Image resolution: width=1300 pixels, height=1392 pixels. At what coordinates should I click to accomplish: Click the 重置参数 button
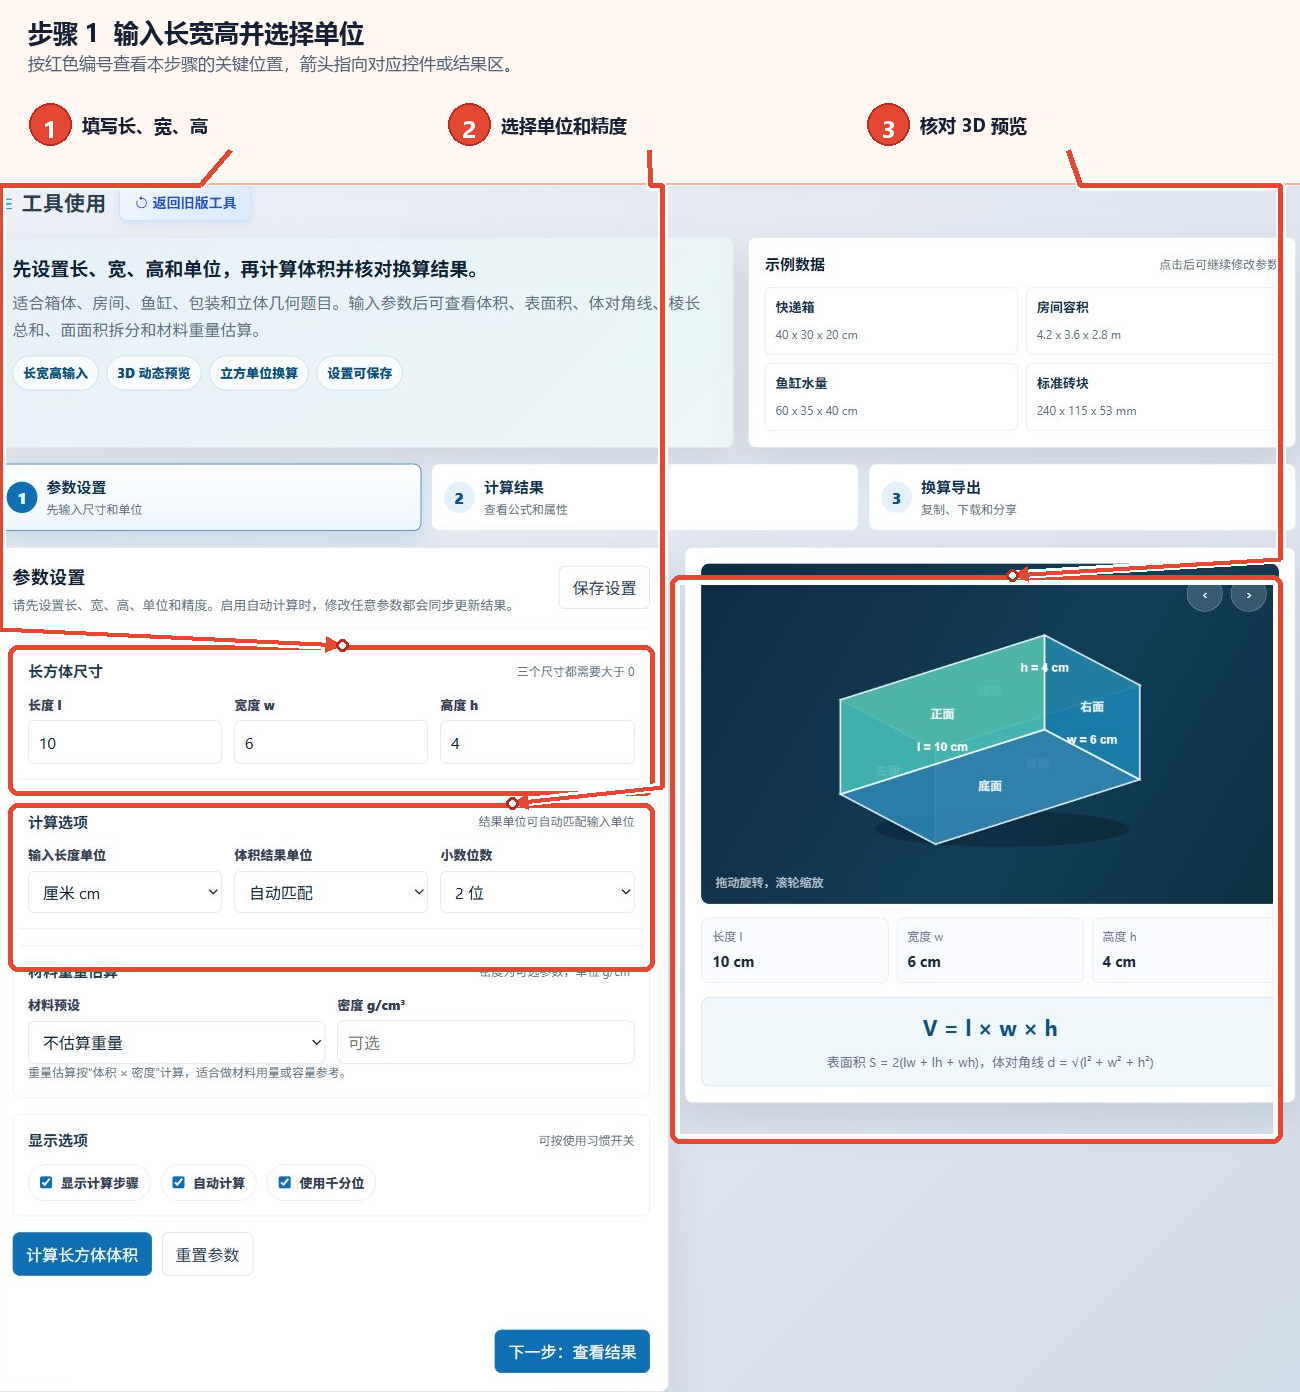(208, 1254)
